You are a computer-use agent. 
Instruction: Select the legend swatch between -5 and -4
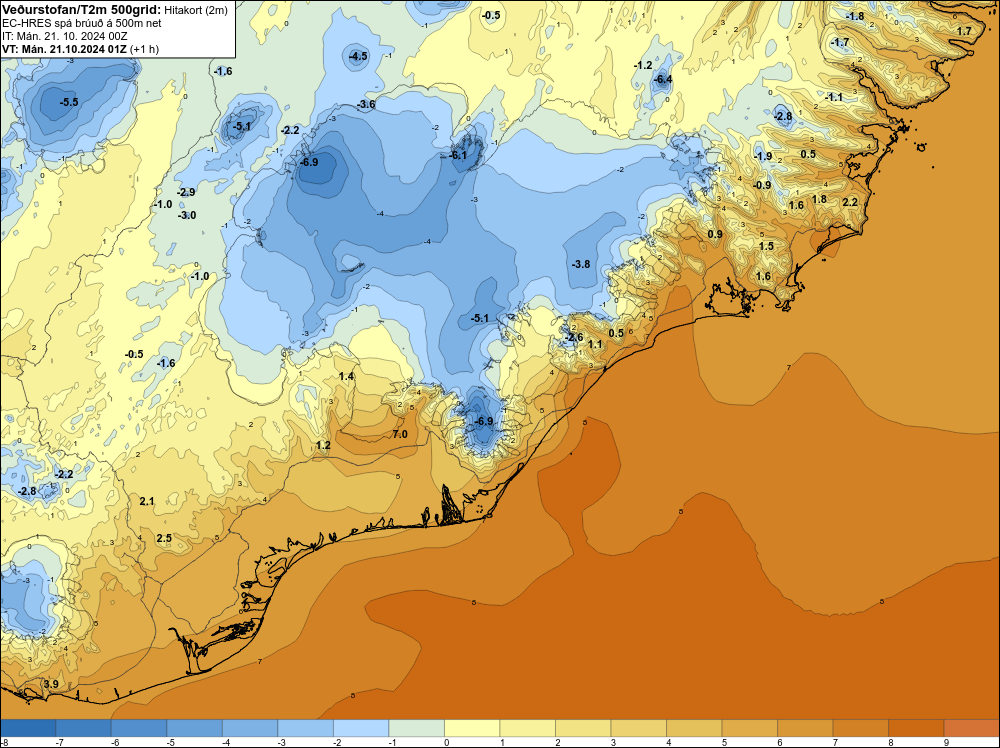click(195, 728)
